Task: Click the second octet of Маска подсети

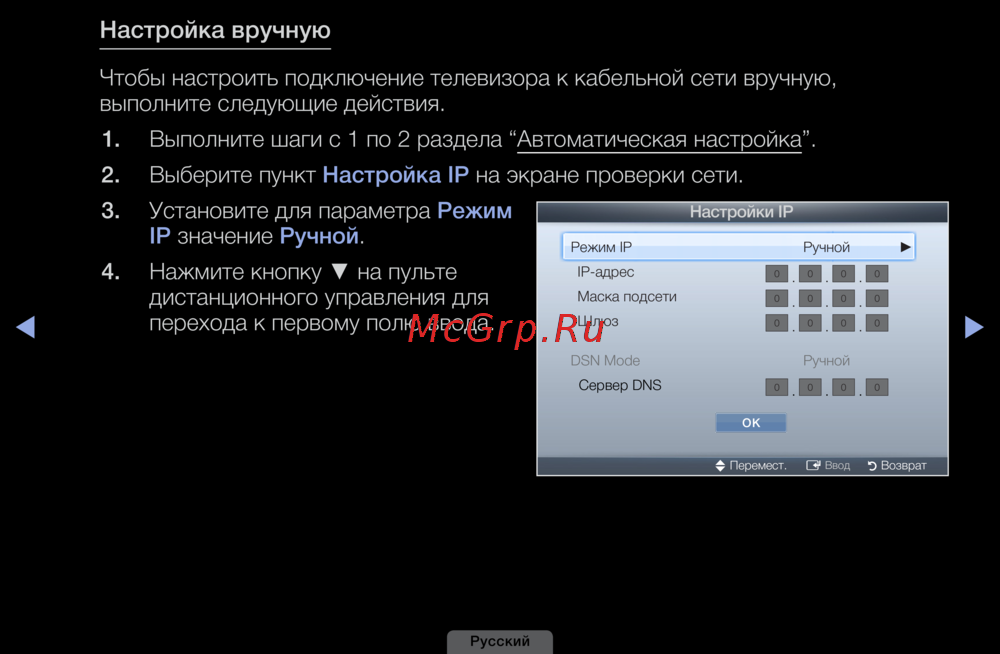Action: click(x=810, y=298)
